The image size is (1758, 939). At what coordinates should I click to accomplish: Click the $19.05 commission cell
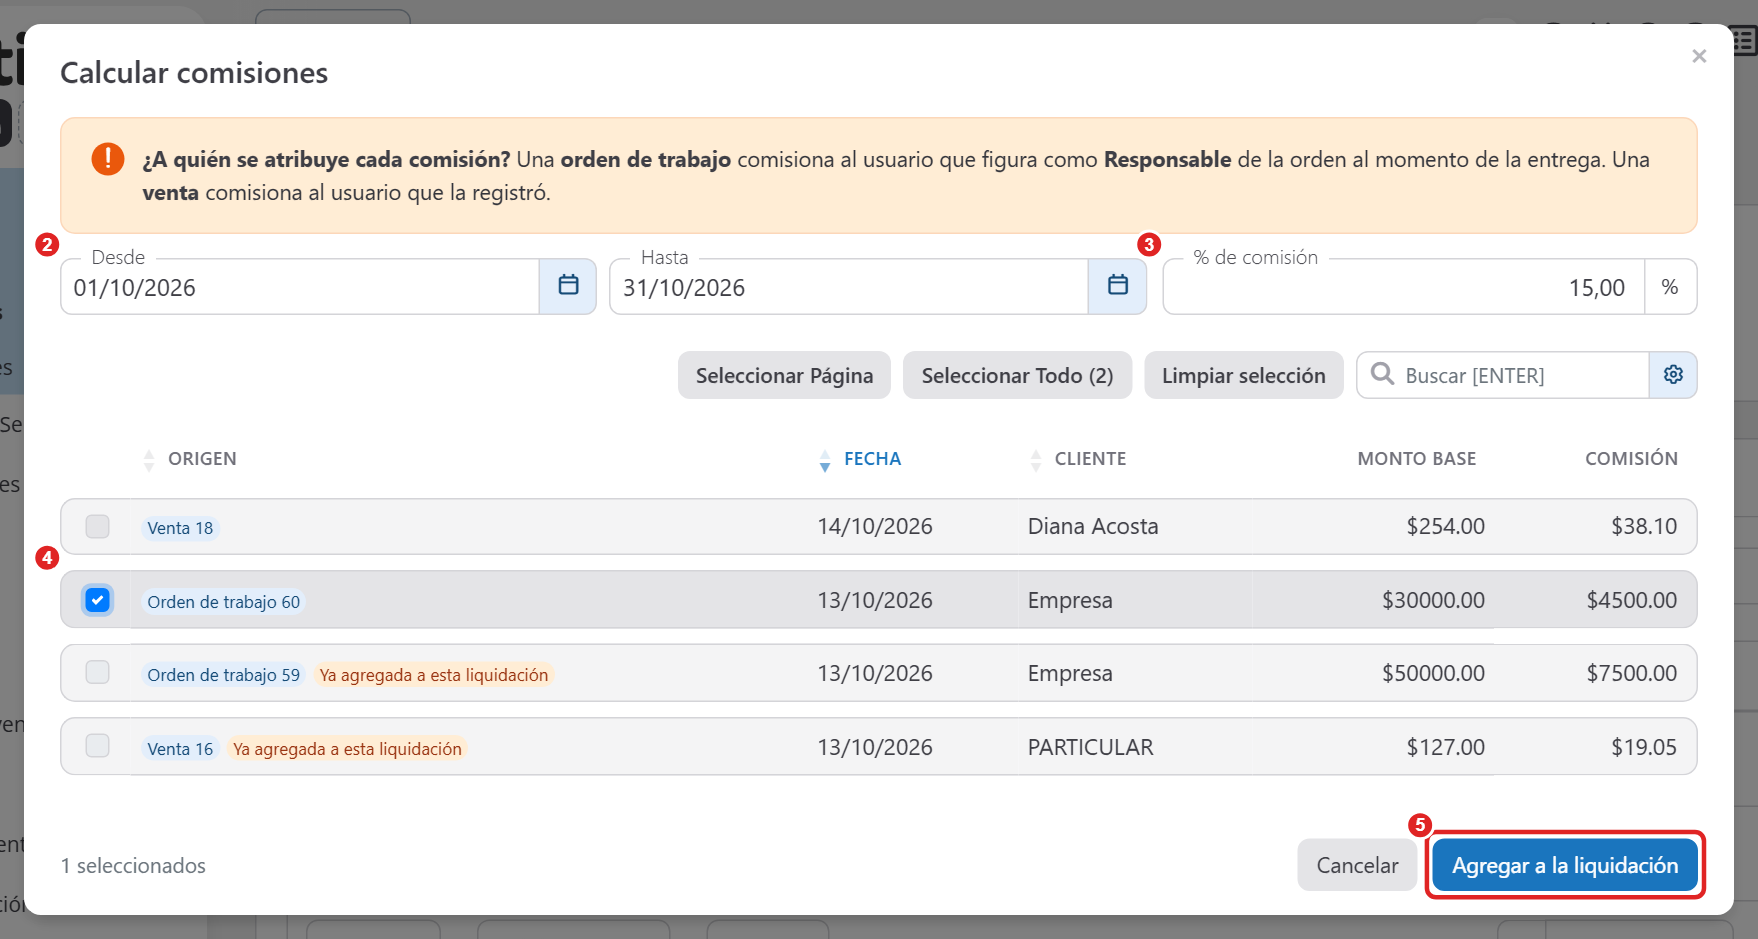[x=1644, y=747]
